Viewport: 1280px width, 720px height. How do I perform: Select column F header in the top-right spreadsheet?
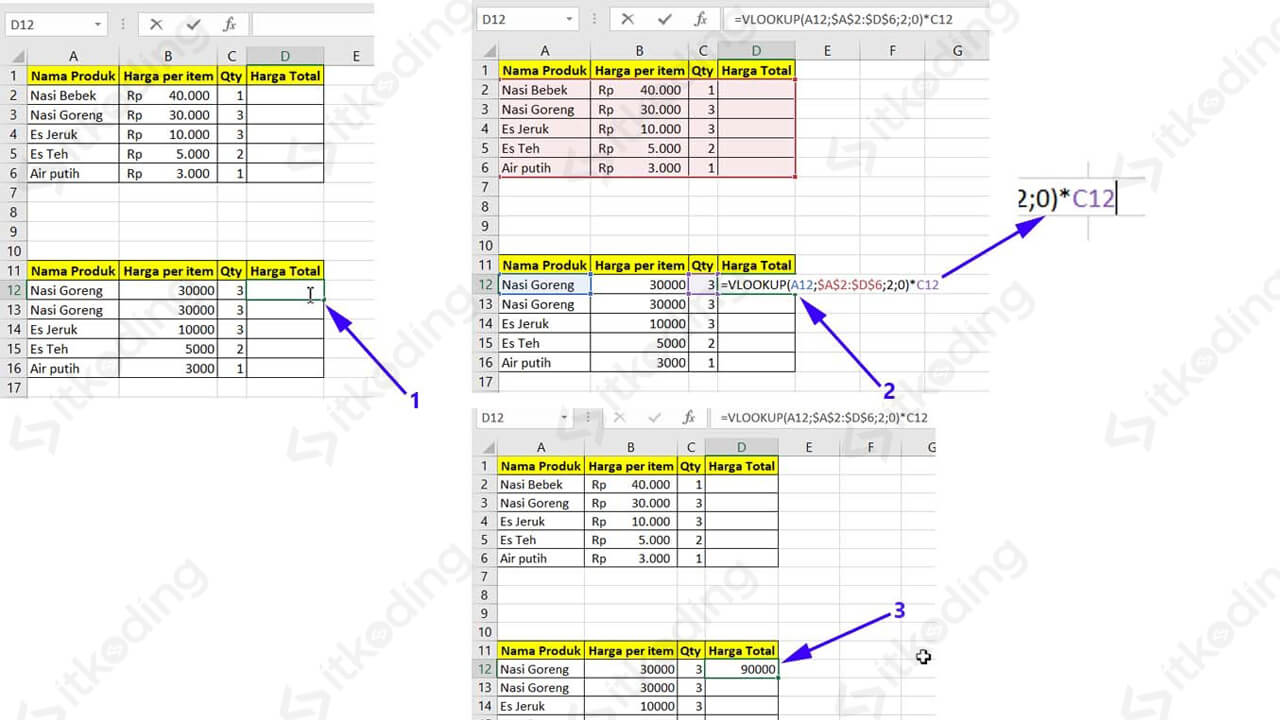[x=891, y=51]
